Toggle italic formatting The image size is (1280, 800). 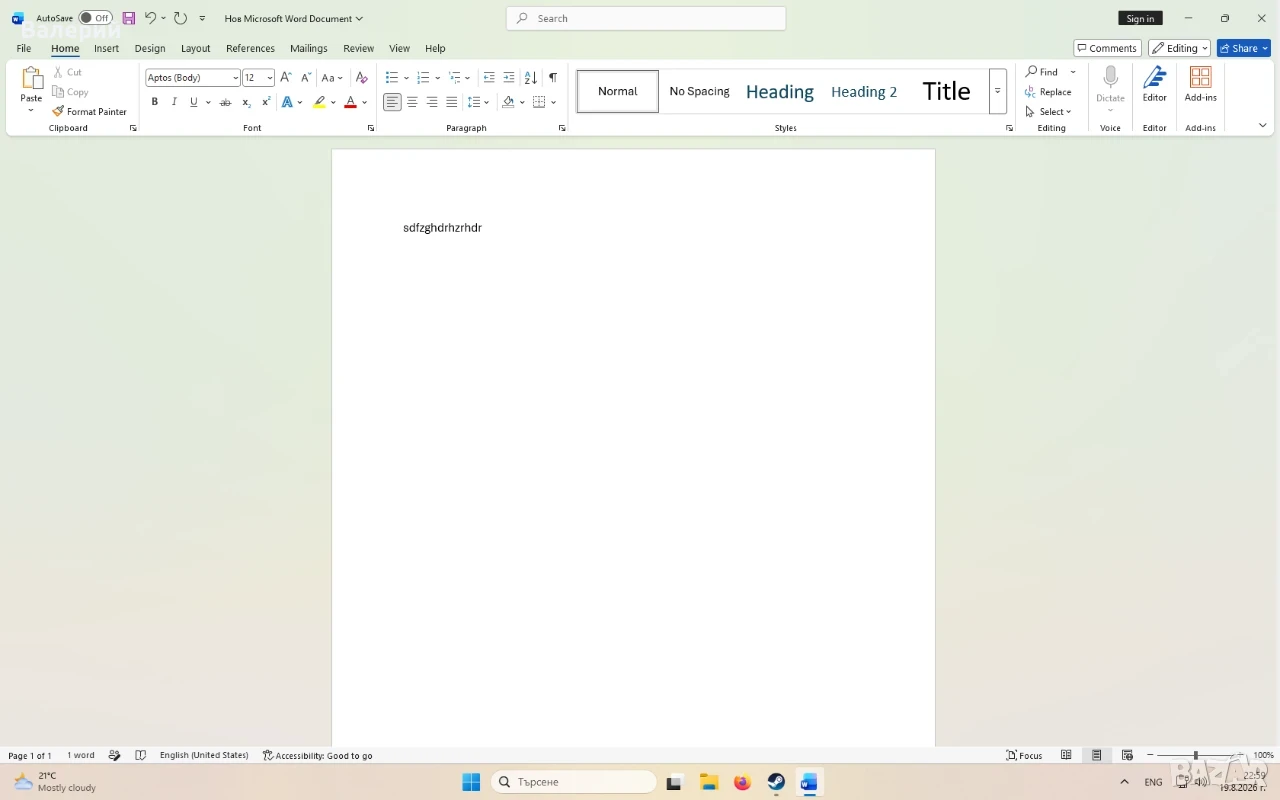point(174,102)
